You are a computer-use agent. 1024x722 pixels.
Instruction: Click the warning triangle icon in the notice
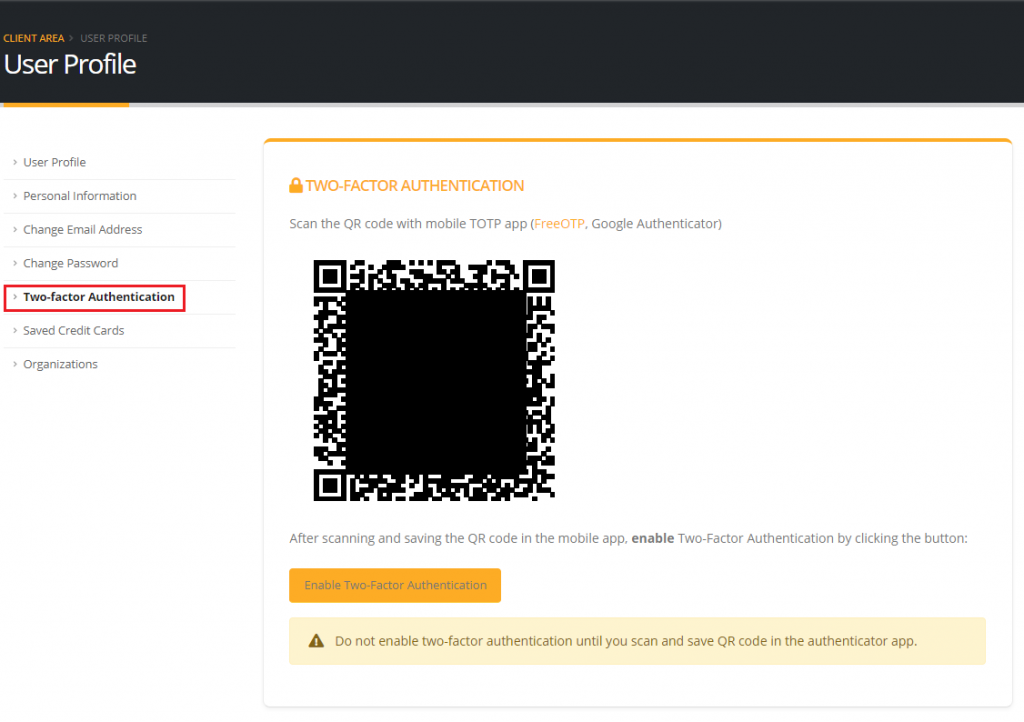tap(316, 641)
